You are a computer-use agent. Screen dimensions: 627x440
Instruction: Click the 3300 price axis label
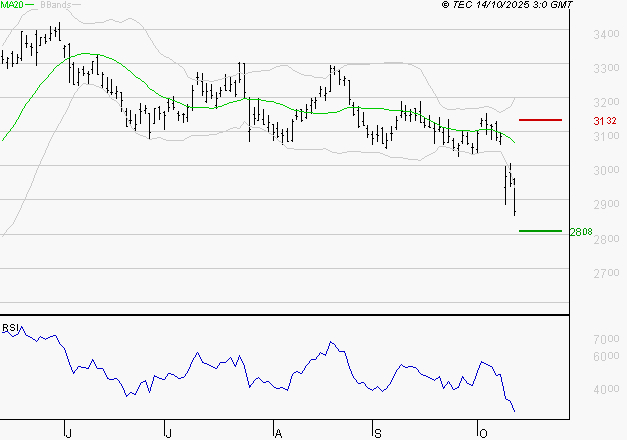pyautogui.click(x=606, y=68)
